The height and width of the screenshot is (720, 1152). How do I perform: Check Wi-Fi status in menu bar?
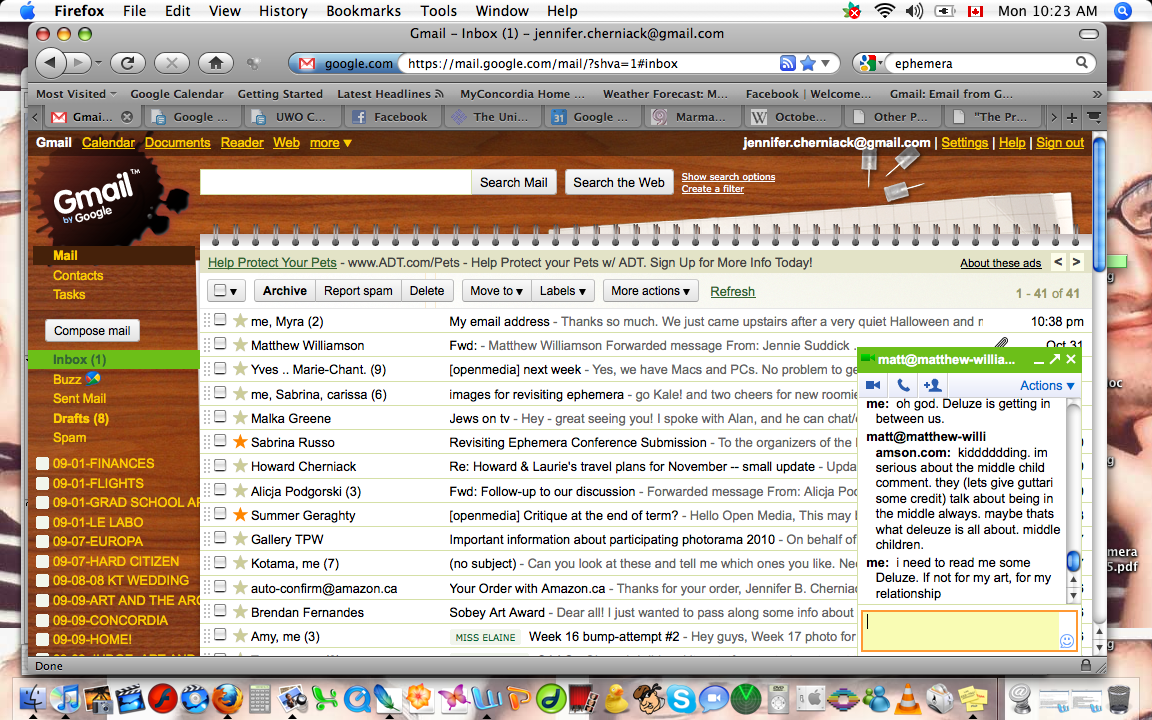885,11
